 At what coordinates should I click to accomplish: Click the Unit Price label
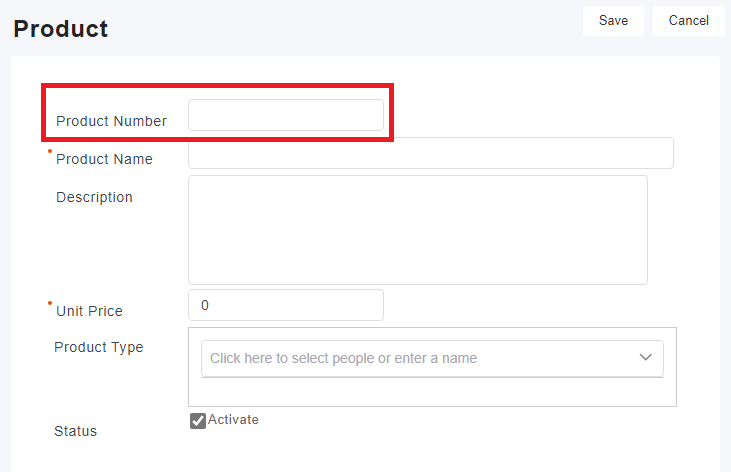(x=89, y=311)
